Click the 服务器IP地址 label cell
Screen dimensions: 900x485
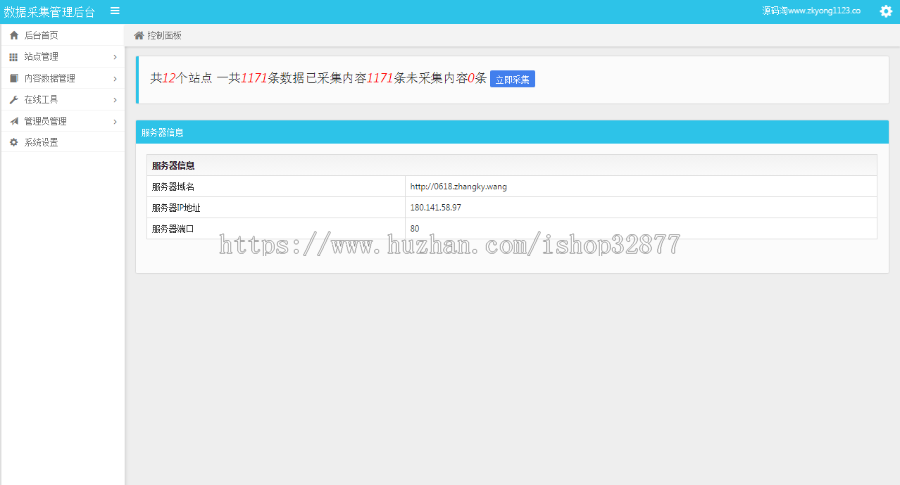[276, 207]
